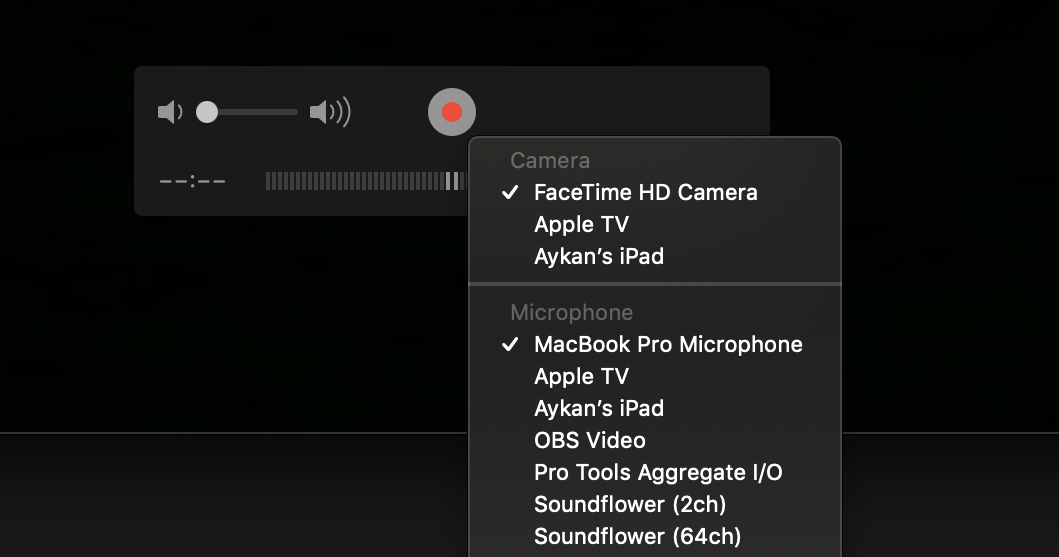This screenshot has height=557, width=1059.
Task: Click the volume slider knob
Action: click(x=207, y=112)
